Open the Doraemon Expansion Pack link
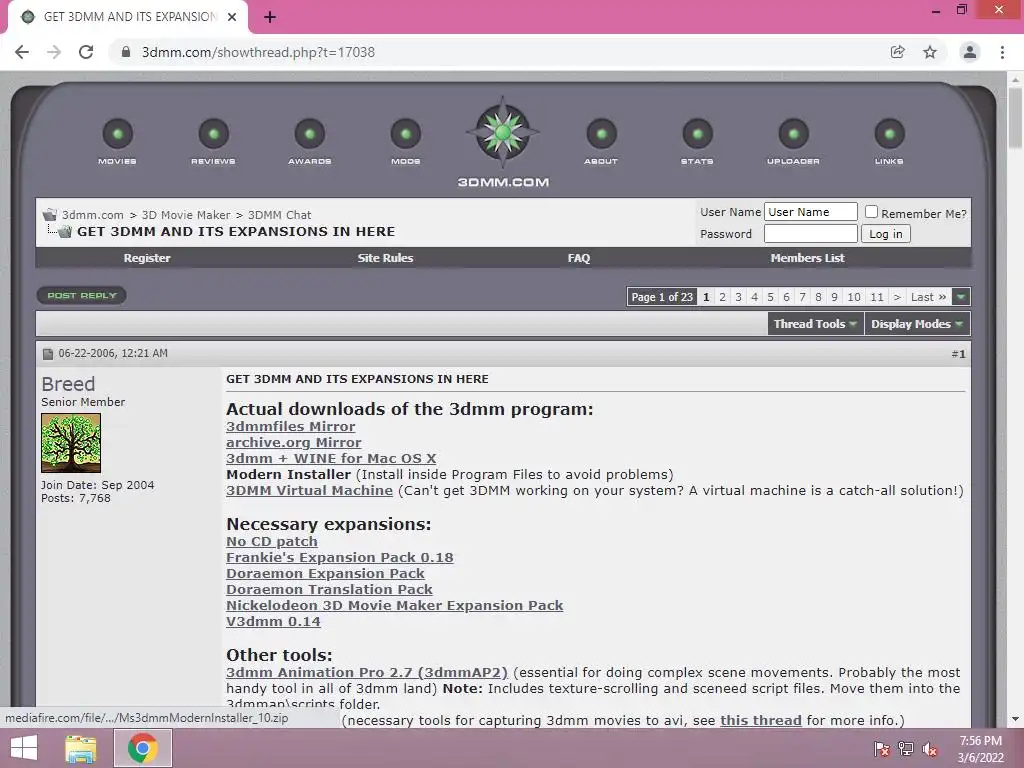 (325, 573)
